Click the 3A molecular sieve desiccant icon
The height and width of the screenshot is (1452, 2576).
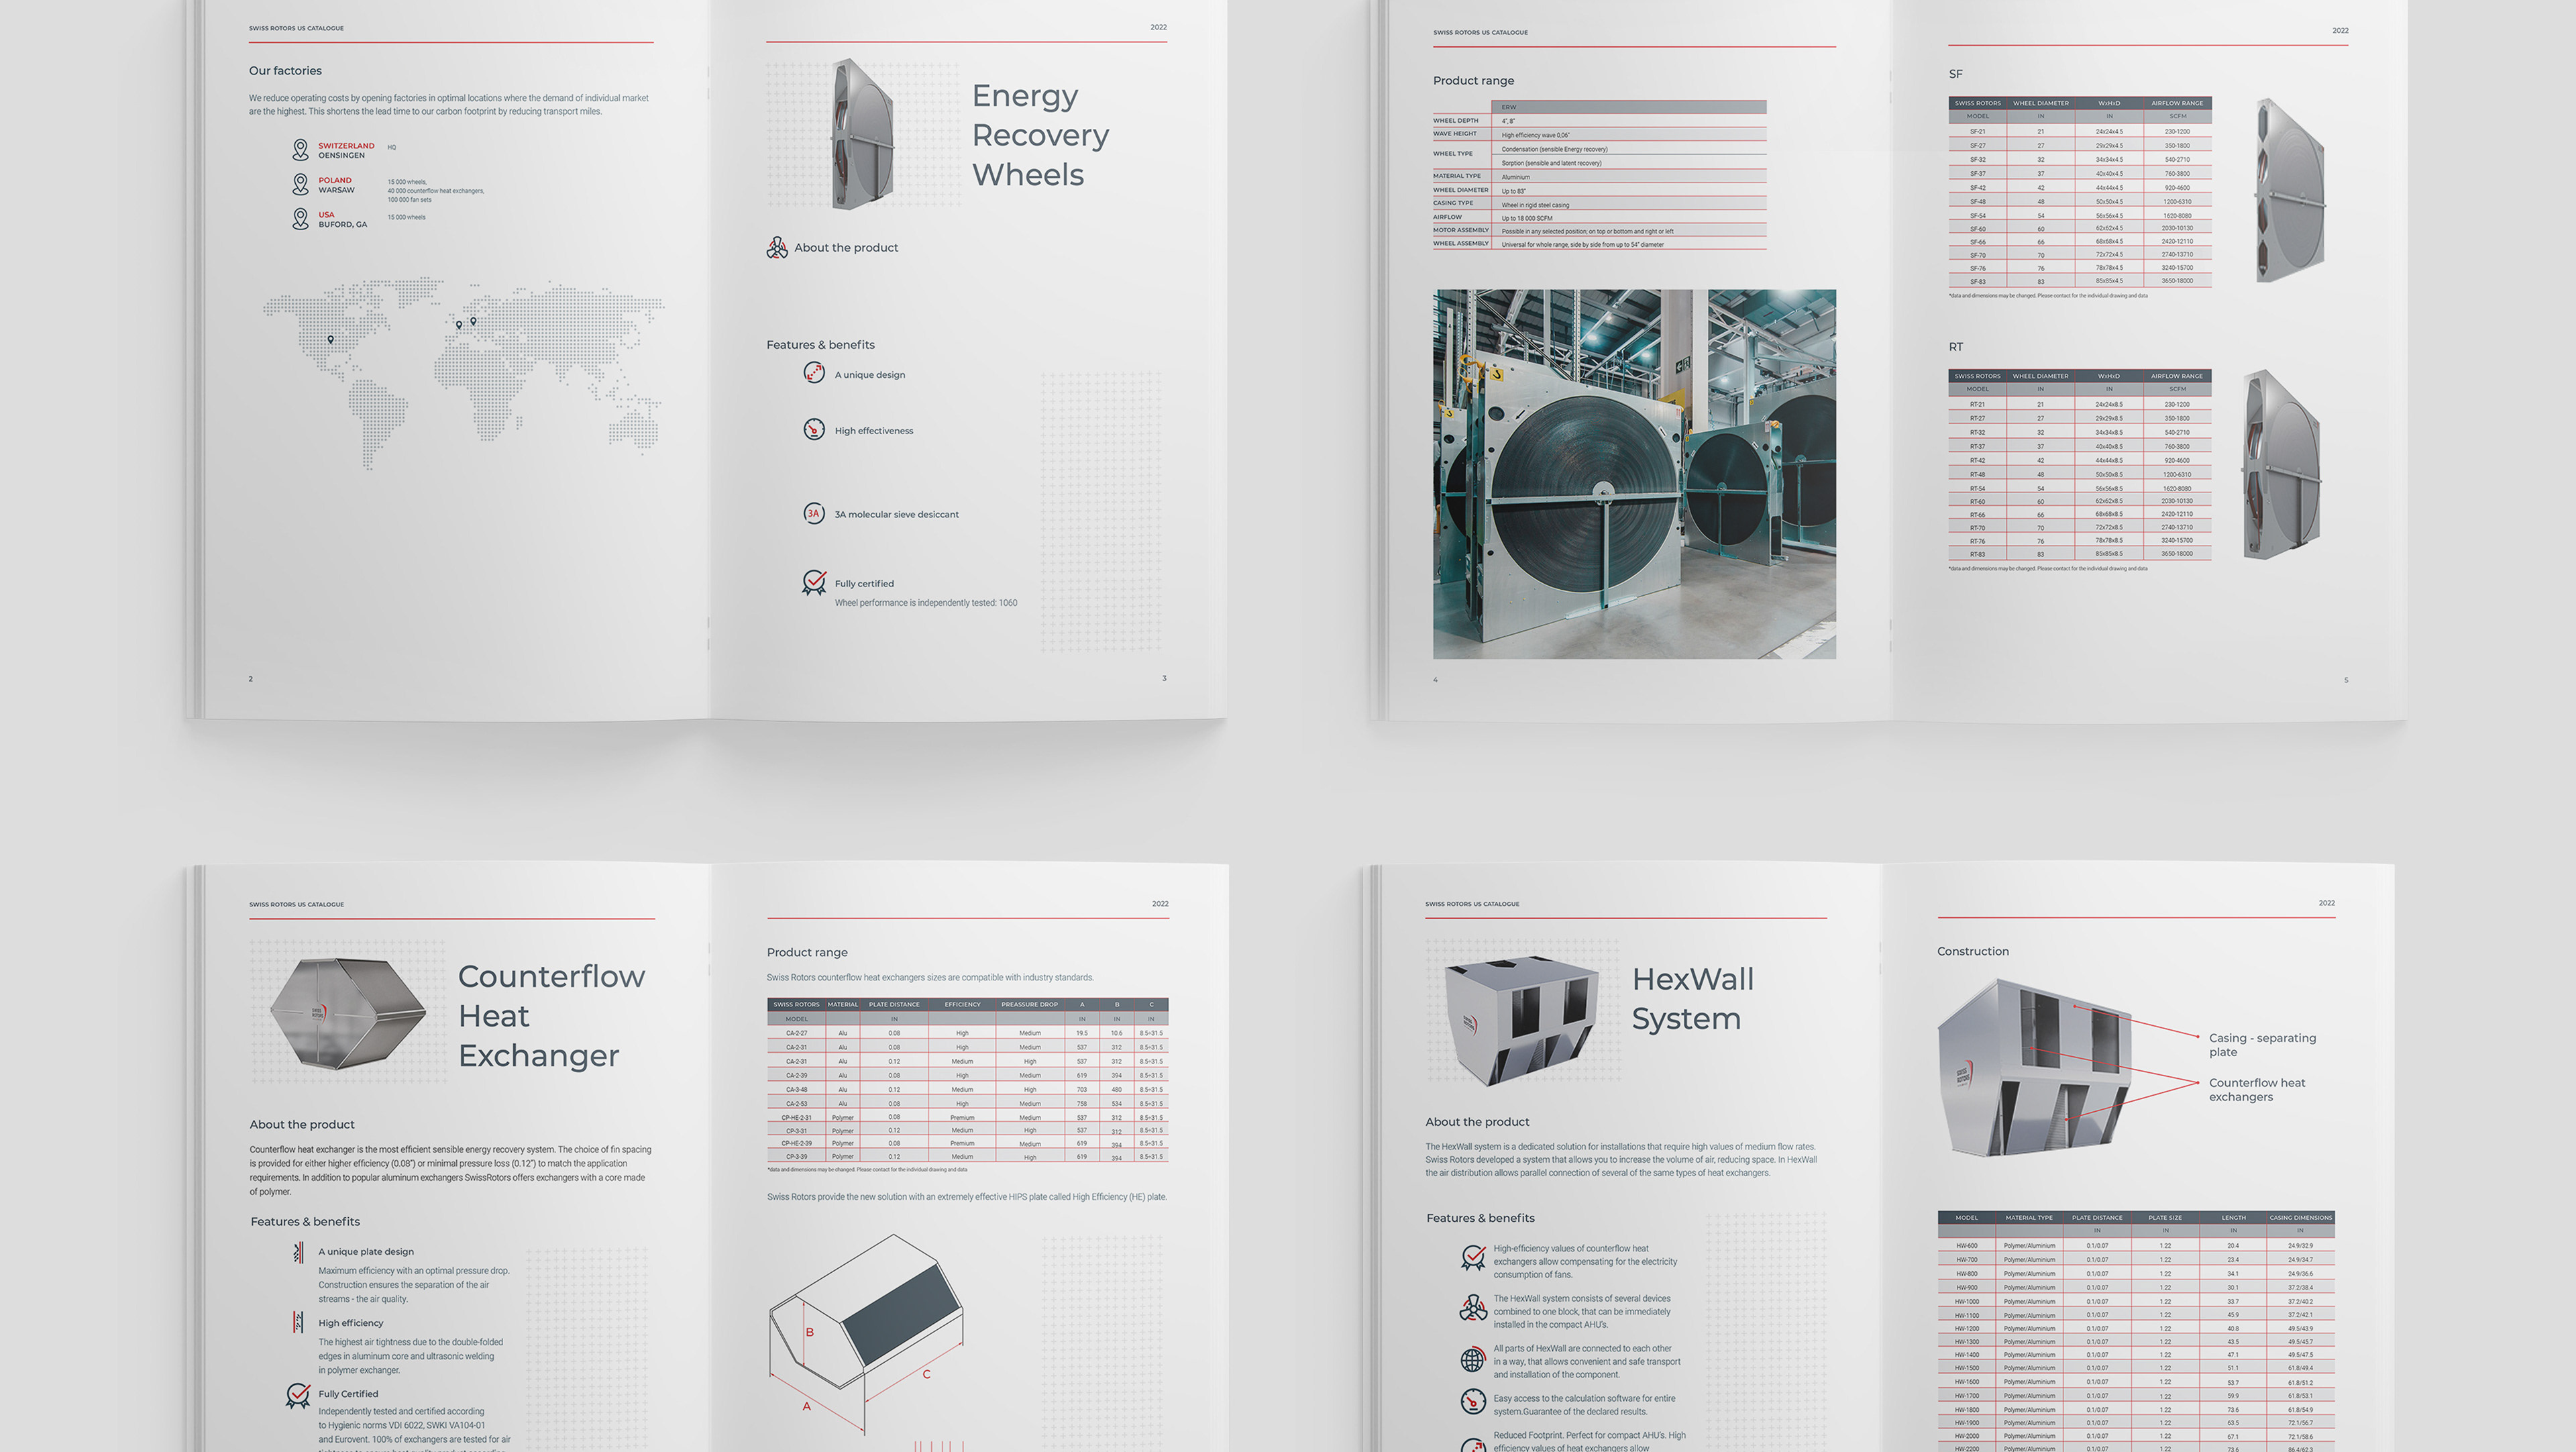click(814, 513)
